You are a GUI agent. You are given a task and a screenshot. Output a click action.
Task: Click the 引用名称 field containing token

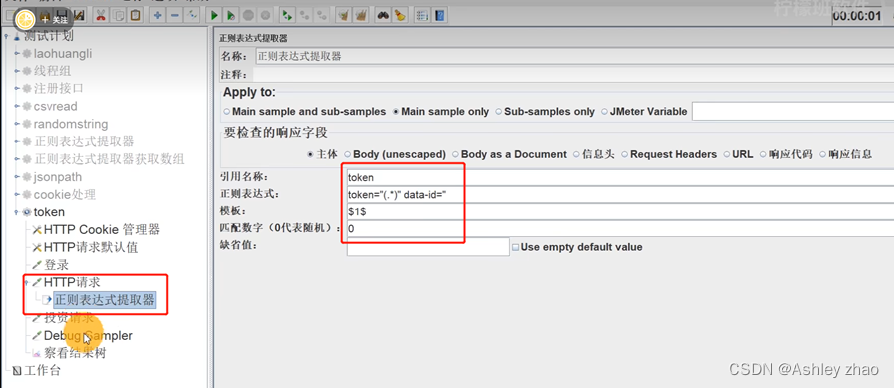[x=620, y=177]
